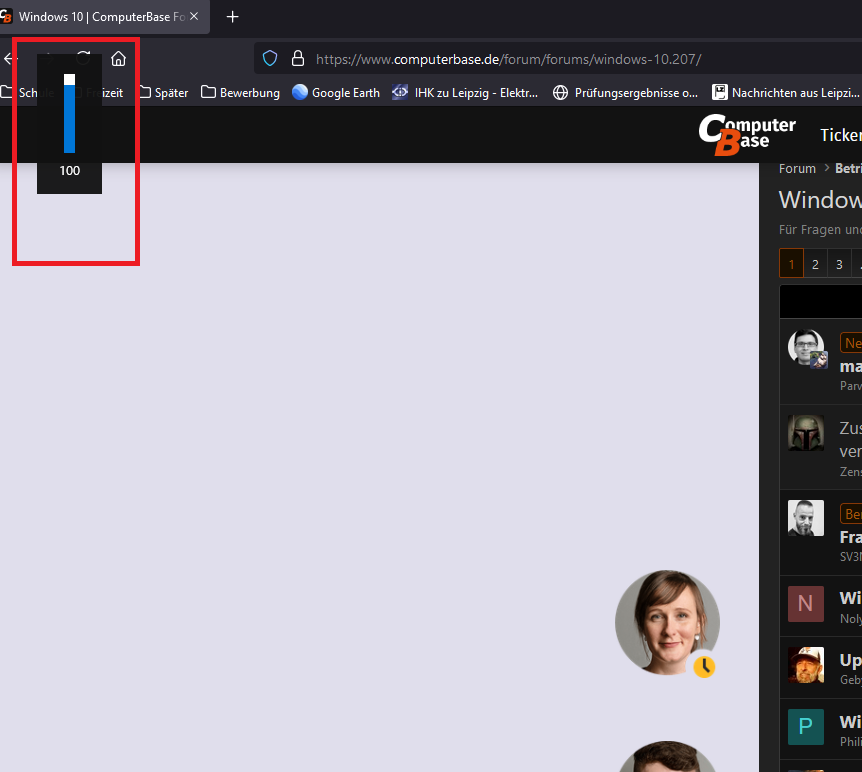Click the ComputerBase logo
Image resolution: width=862 pixels, height=772 pixels.
(x=747, y=134)
